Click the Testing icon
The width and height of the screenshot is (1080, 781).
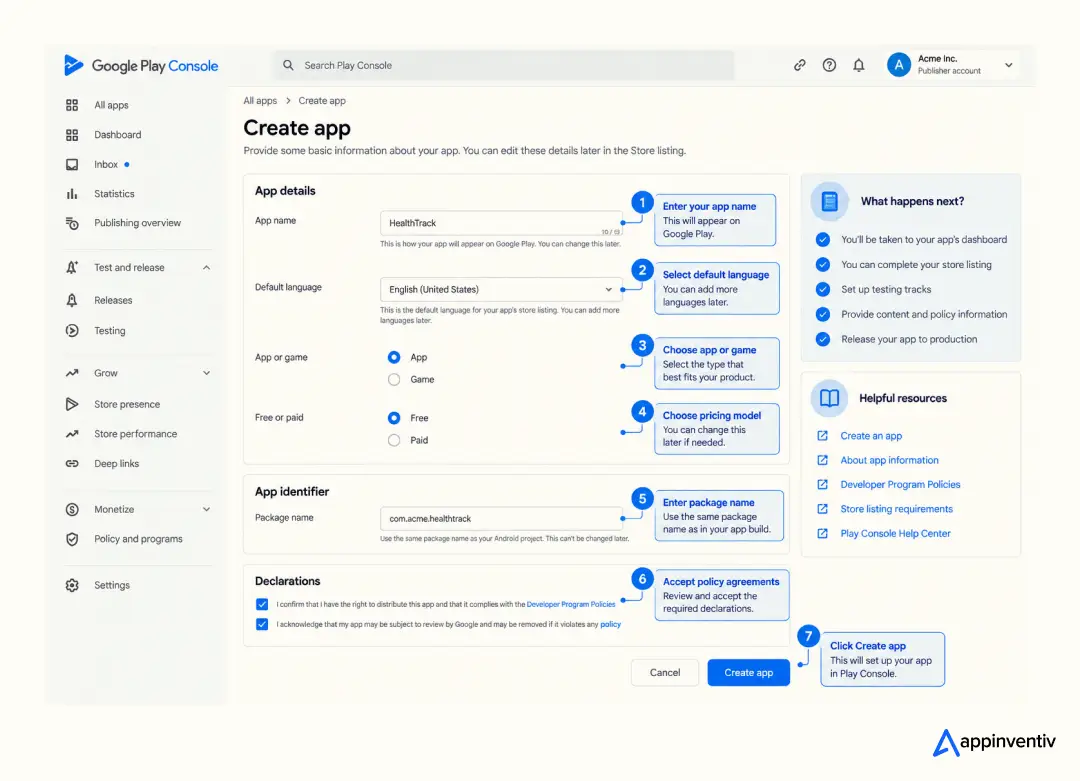tap(72, 331)
